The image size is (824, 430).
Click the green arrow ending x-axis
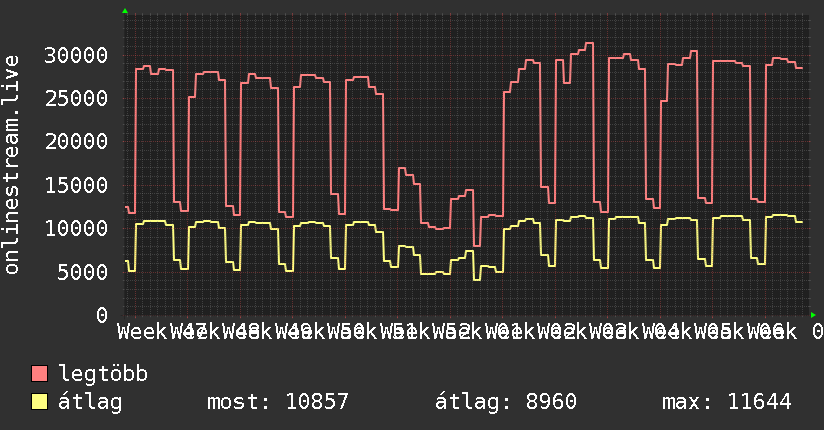tap(813, 315)
